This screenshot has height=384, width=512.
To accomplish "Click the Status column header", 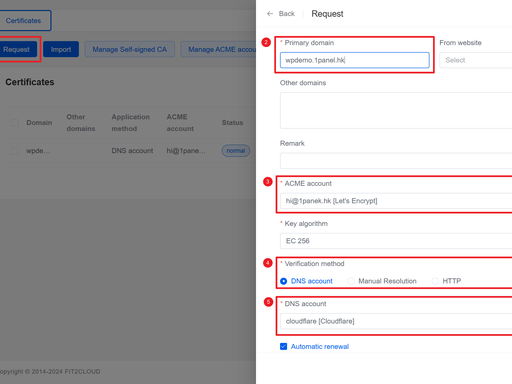I will [232, 123].
